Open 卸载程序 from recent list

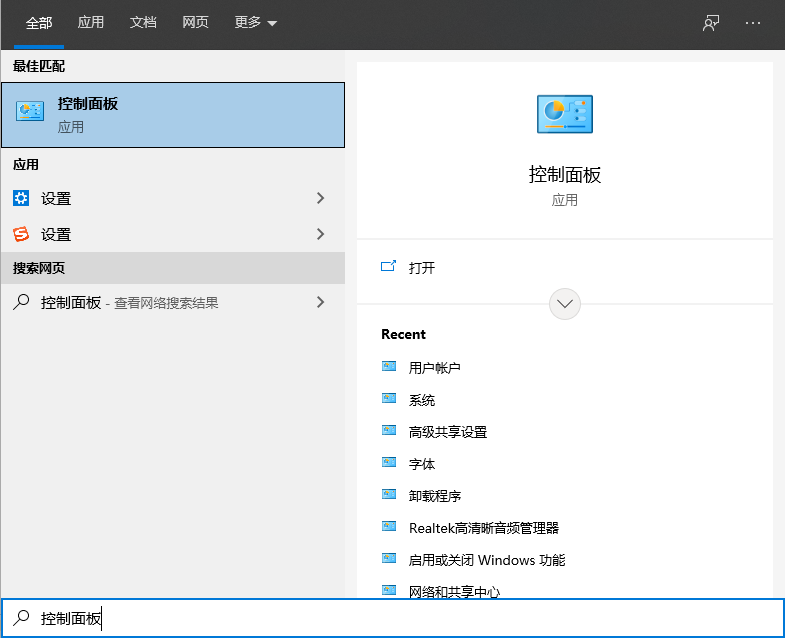(x=434, y=496)
